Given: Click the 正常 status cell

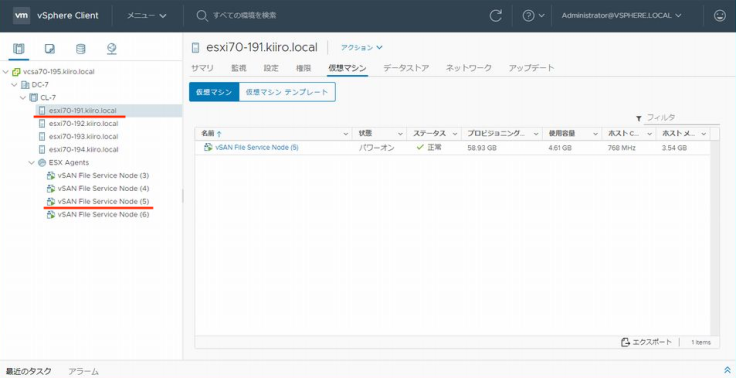Looking at the screenshot, I should [x=429, y=147].
